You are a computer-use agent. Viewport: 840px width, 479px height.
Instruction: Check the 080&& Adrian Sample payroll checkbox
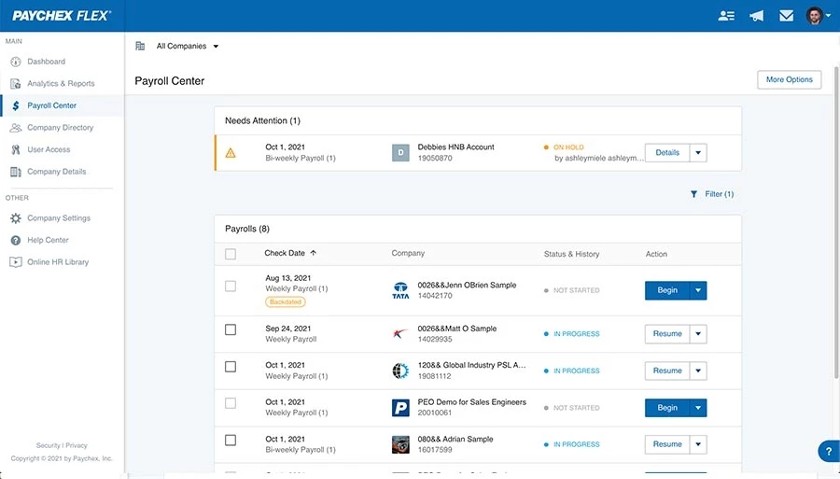pyautogui.click(x=230, y=440)
